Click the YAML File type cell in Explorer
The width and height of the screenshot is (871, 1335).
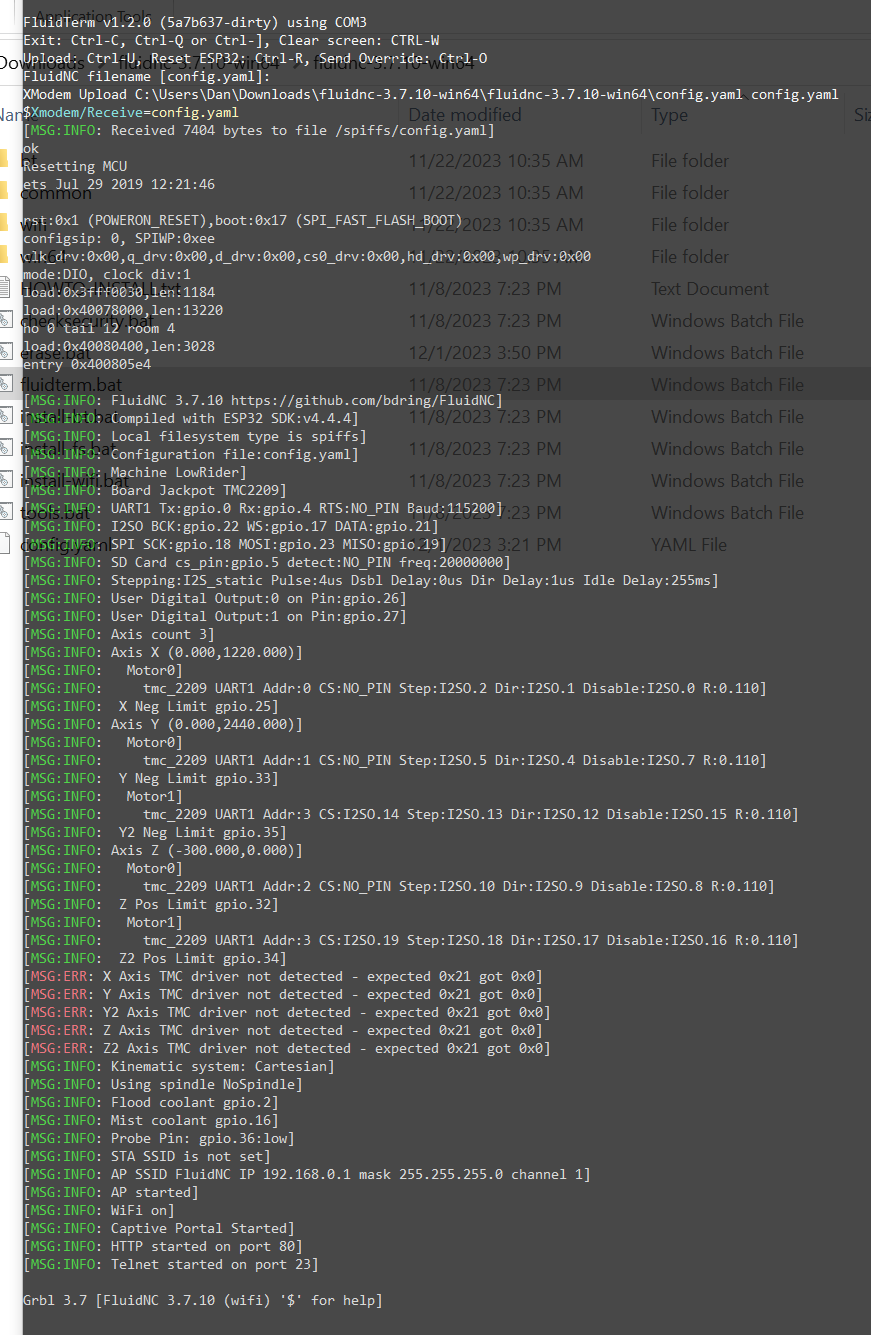[689, 545]
